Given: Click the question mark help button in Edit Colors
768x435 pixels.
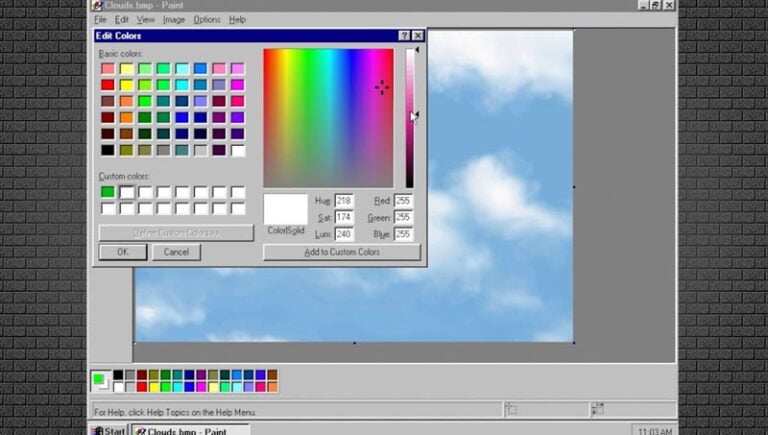Looking at the screenshot, I should 405,36.
